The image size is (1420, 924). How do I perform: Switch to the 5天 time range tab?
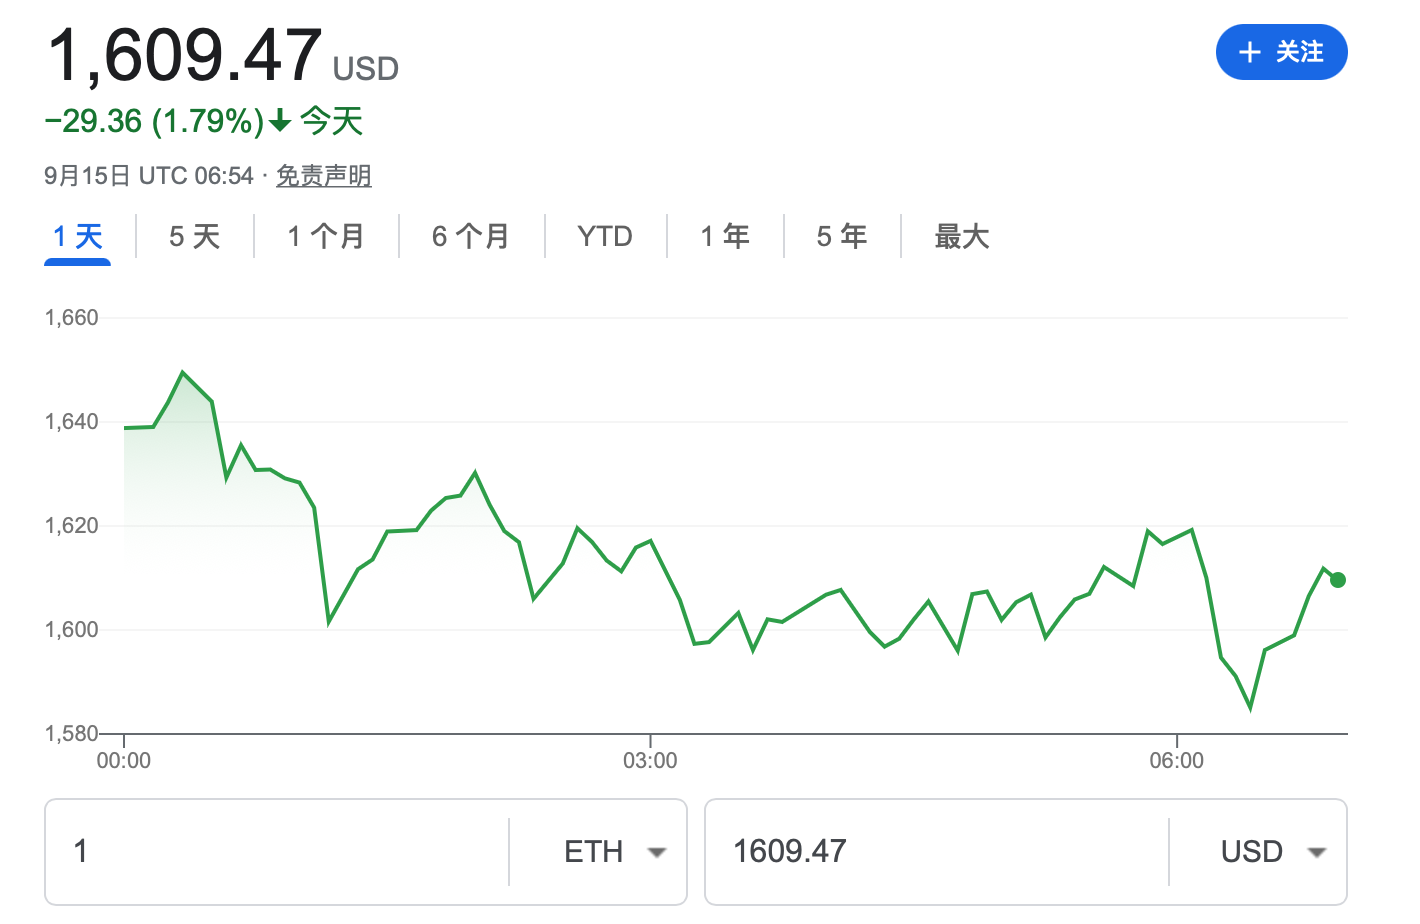[x=193, y=236]
